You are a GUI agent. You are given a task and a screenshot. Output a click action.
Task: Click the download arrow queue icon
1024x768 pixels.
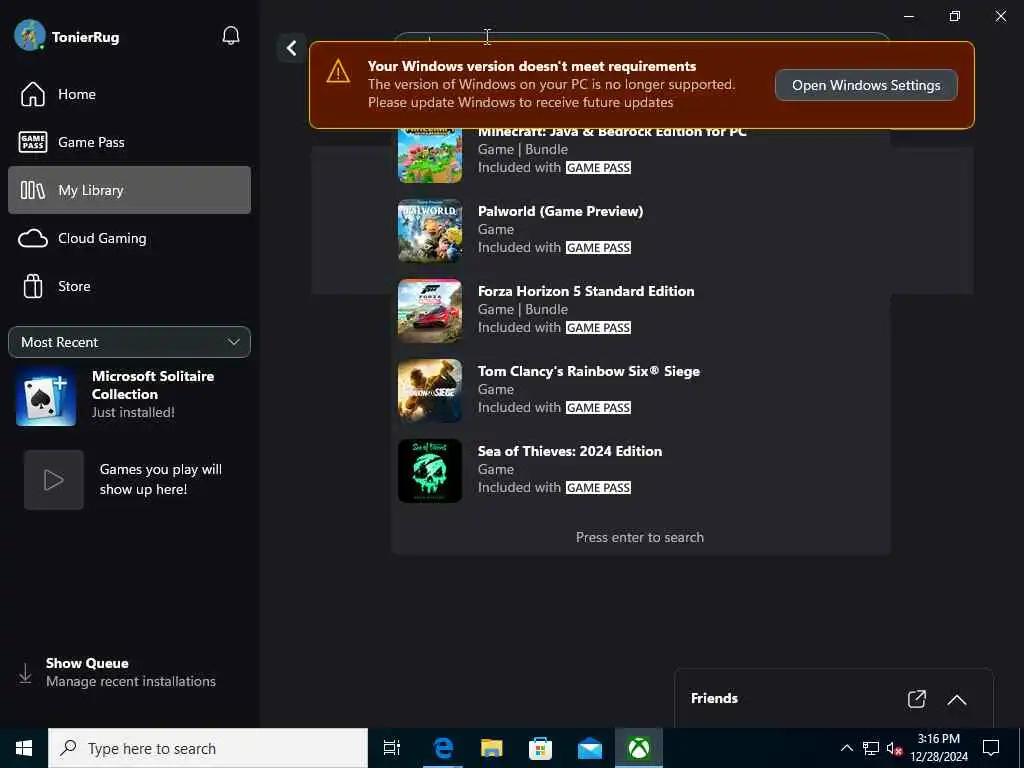(x=25, y=673)
